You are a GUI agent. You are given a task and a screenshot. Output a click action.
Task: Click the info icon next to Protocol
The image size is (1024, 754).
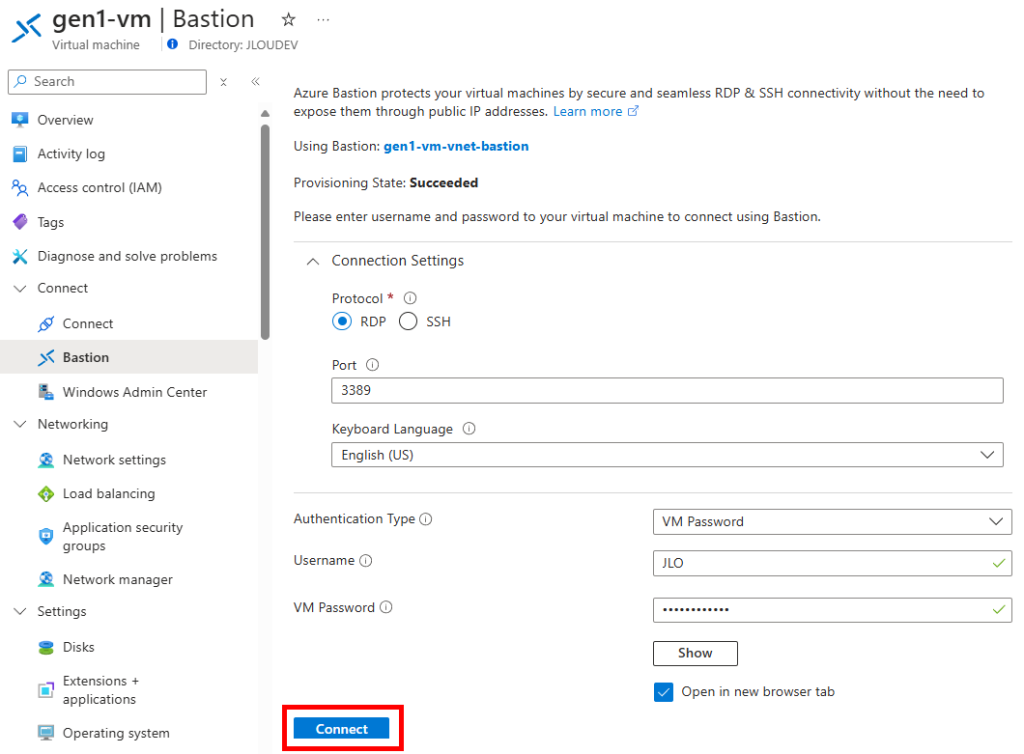[x=410, y=298]
